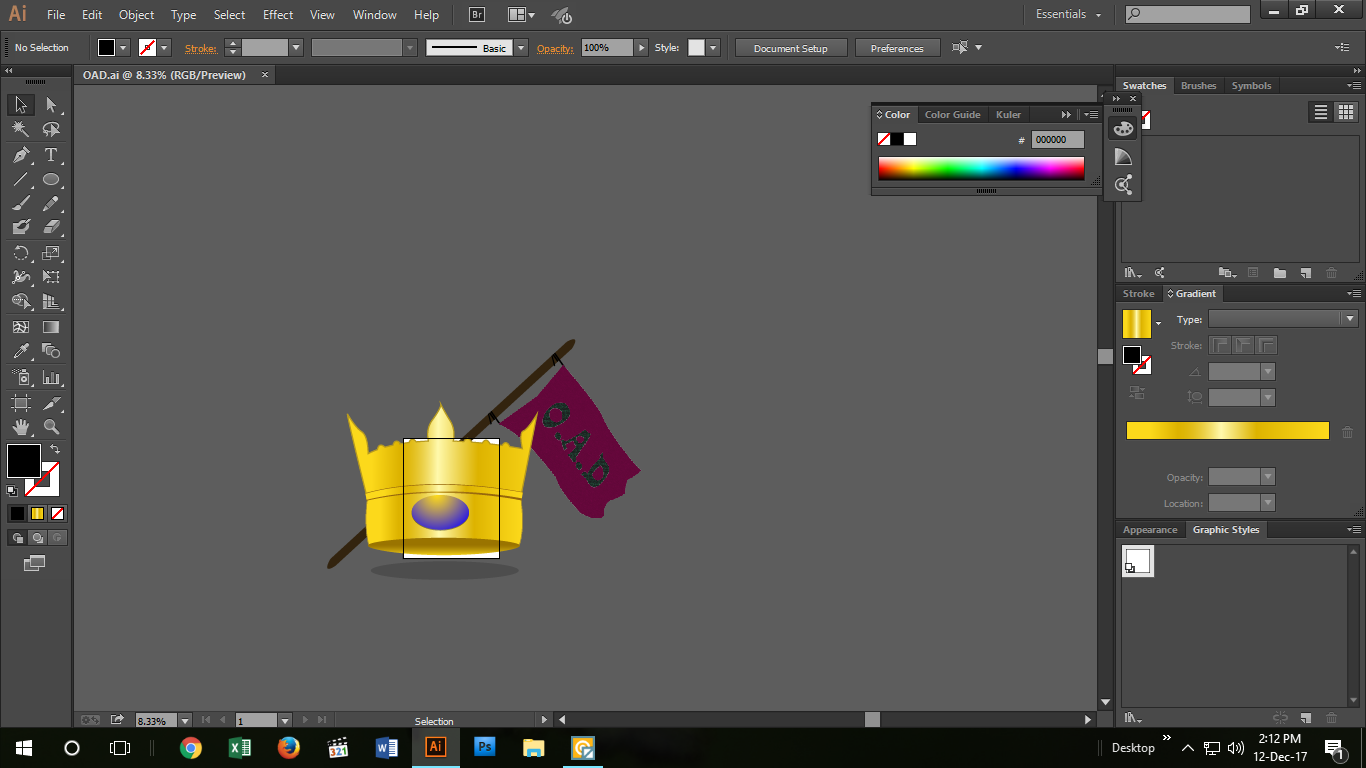Open Preferences
The width and height of the screenshot is (1366, 768).
(x=897, y=47)
